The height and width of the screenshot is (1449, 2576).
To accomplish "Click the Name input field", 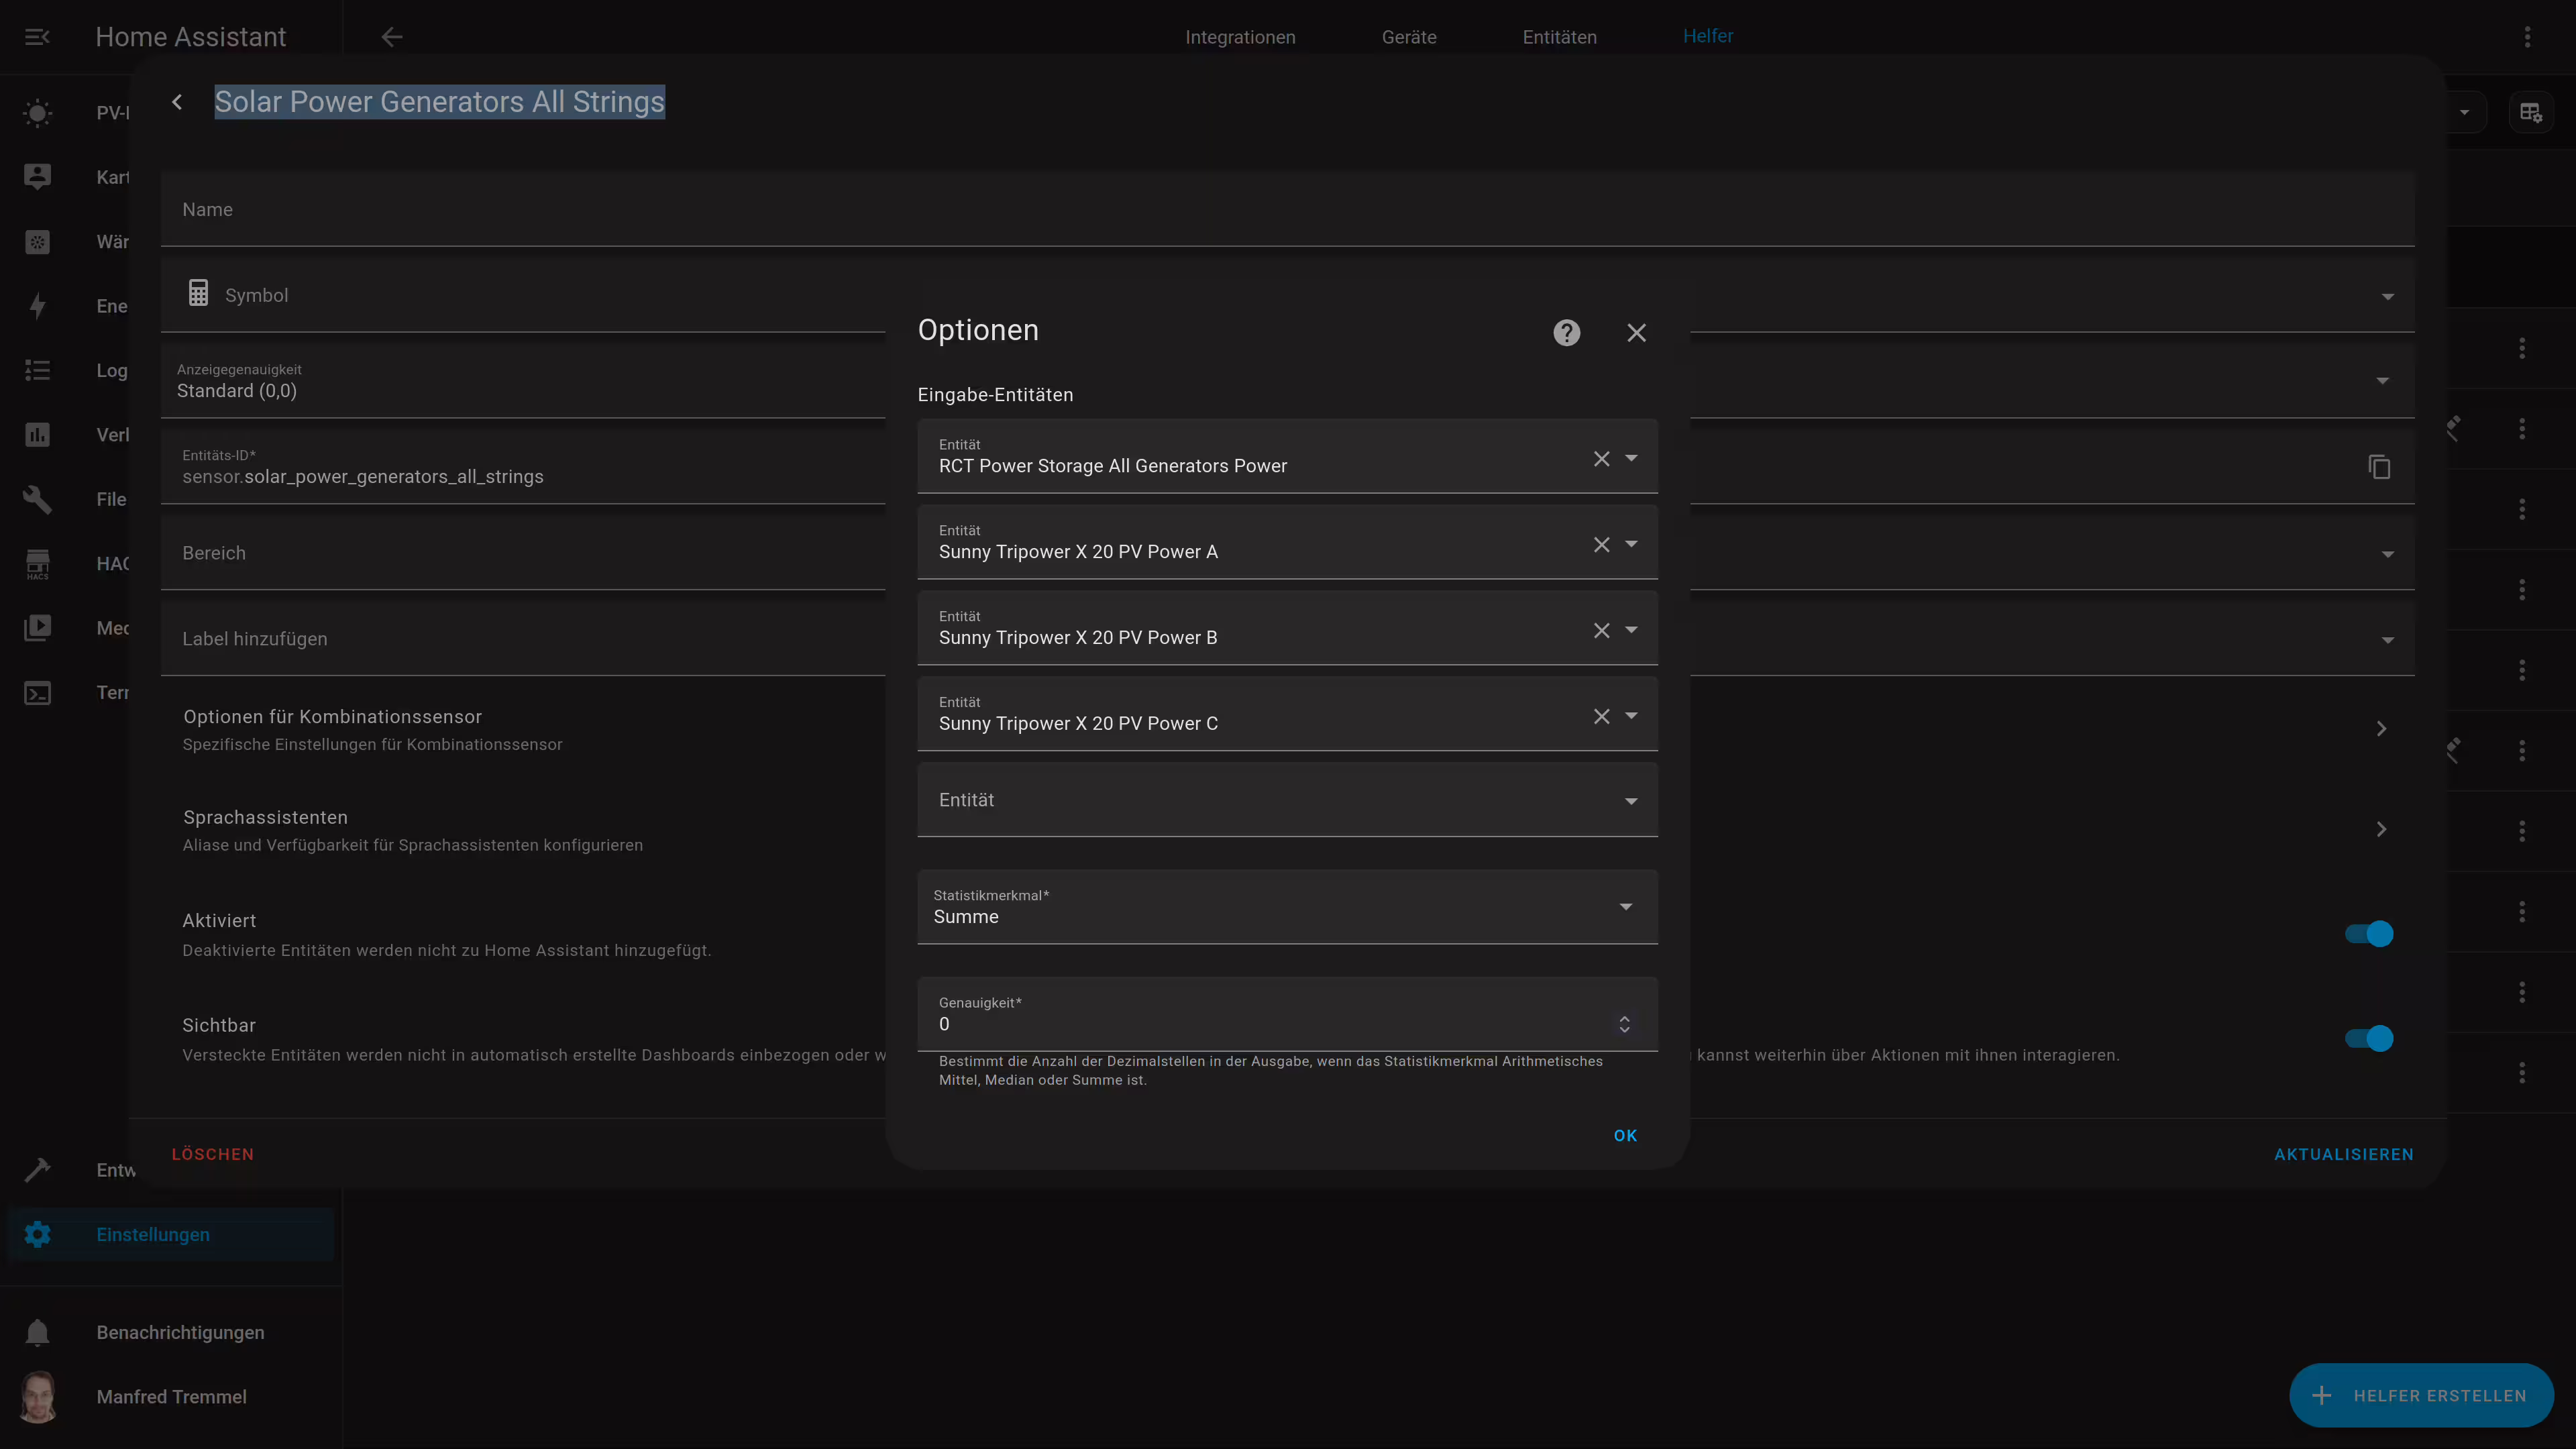I will [x=1287, y=209].
